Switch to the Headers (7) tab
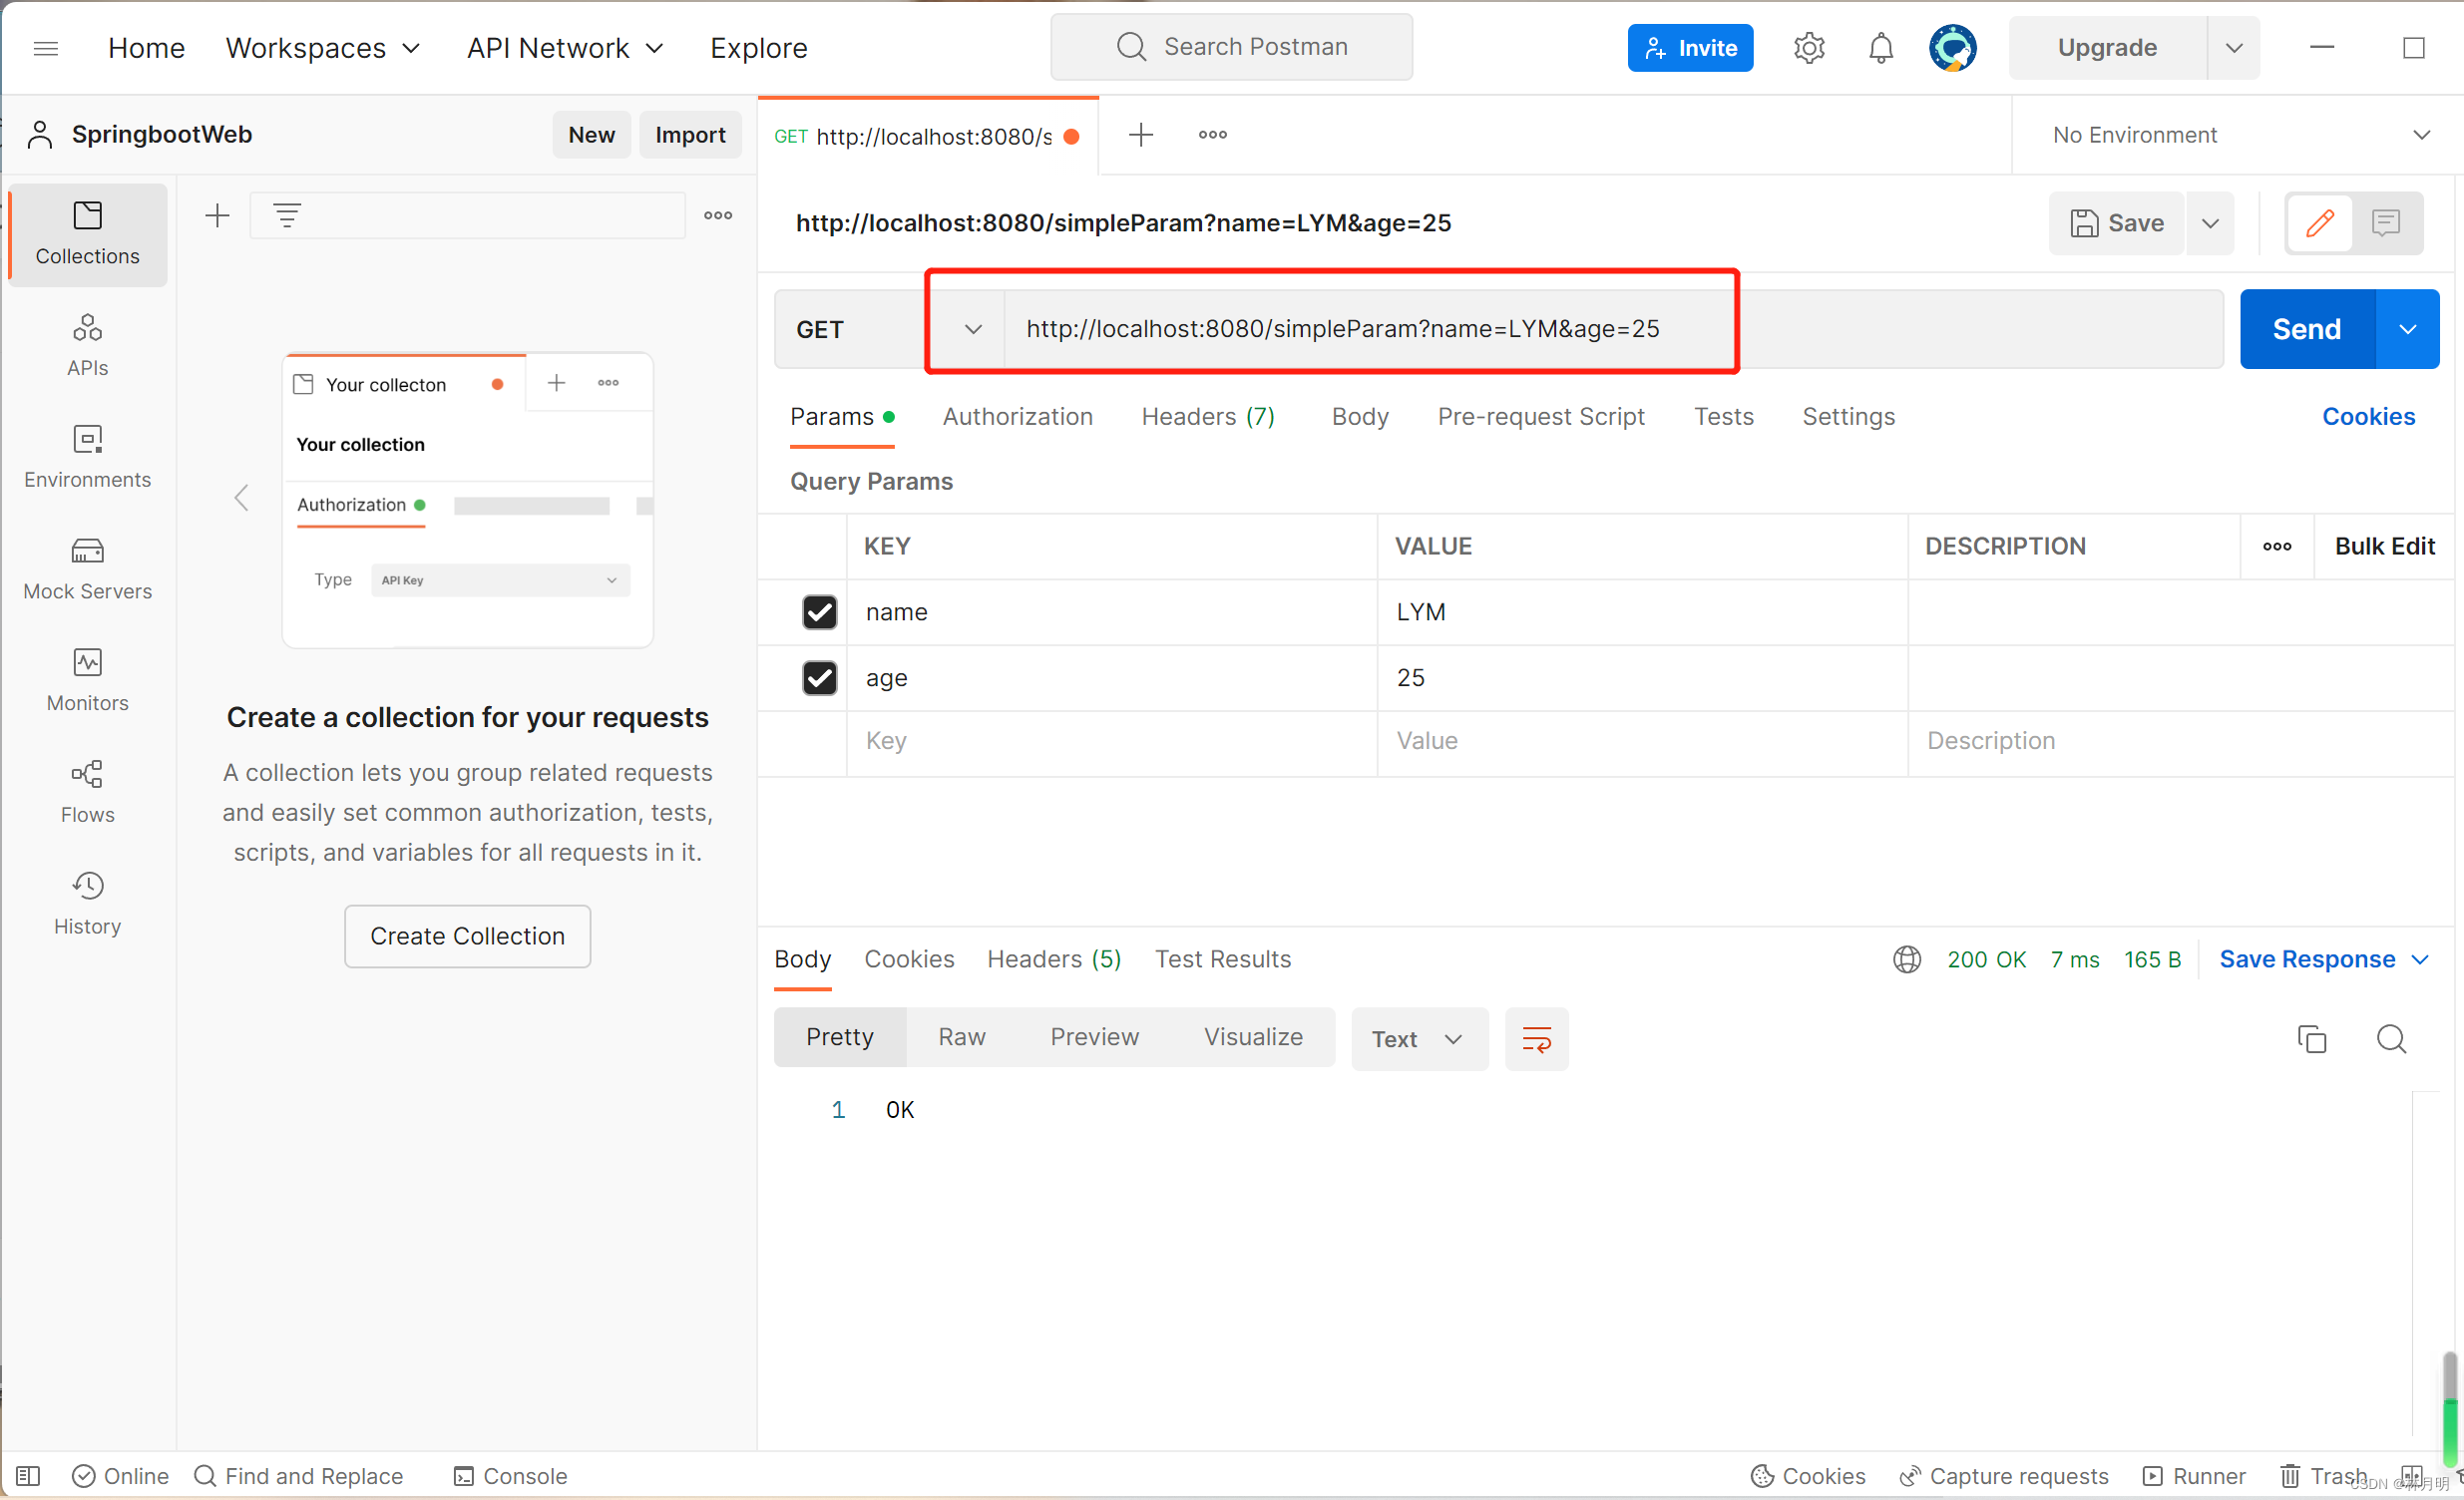The image size is (2464, 1500). tap(1207, 417)
